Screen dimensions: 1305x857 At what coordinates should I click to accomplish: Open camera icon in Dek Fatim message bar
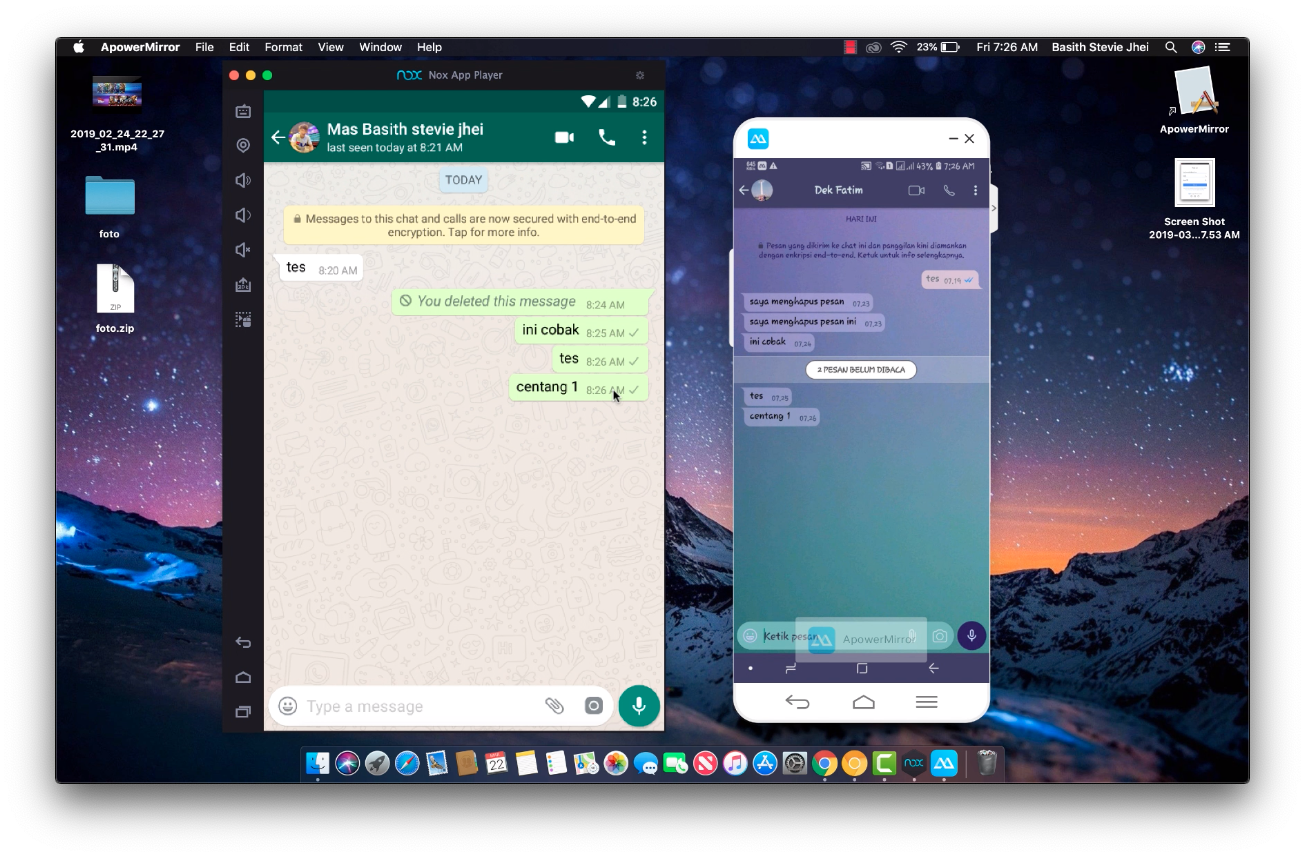940,636
